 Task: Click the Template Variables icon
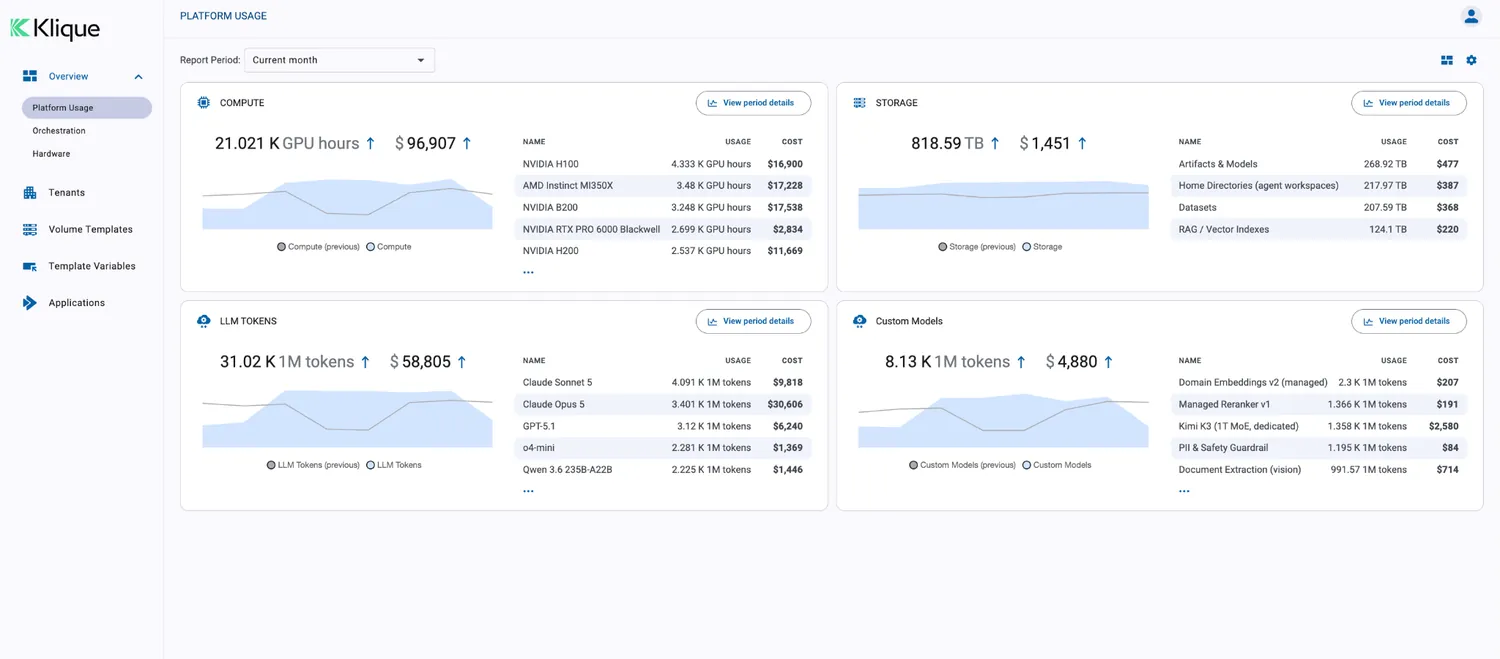pyautogui.click(x=30, y=266)
